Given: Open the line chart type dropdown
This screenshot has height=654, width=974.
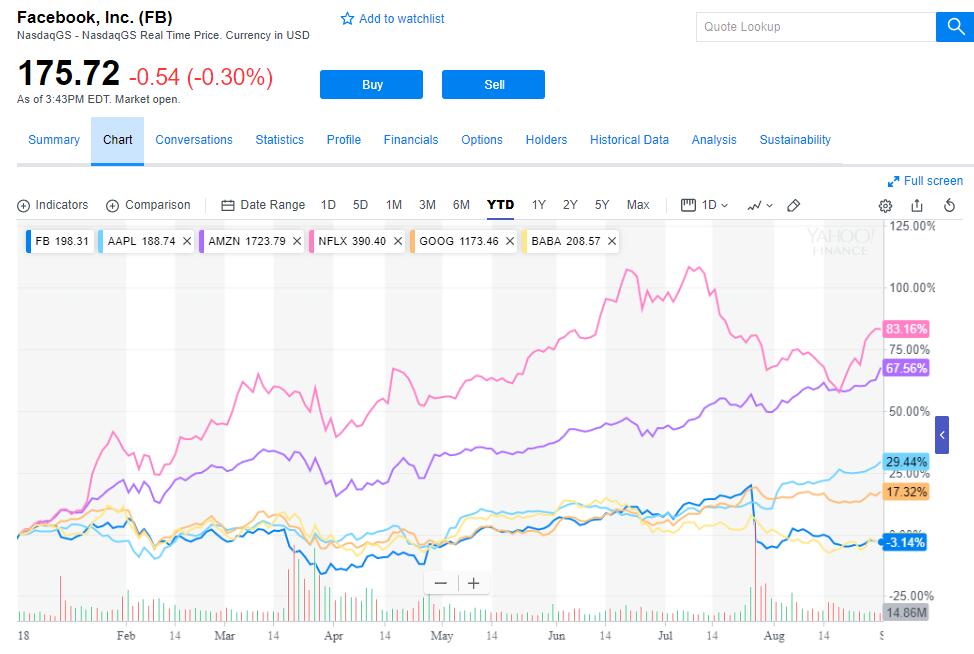Looking at the screenshot, I should [760, 205].
